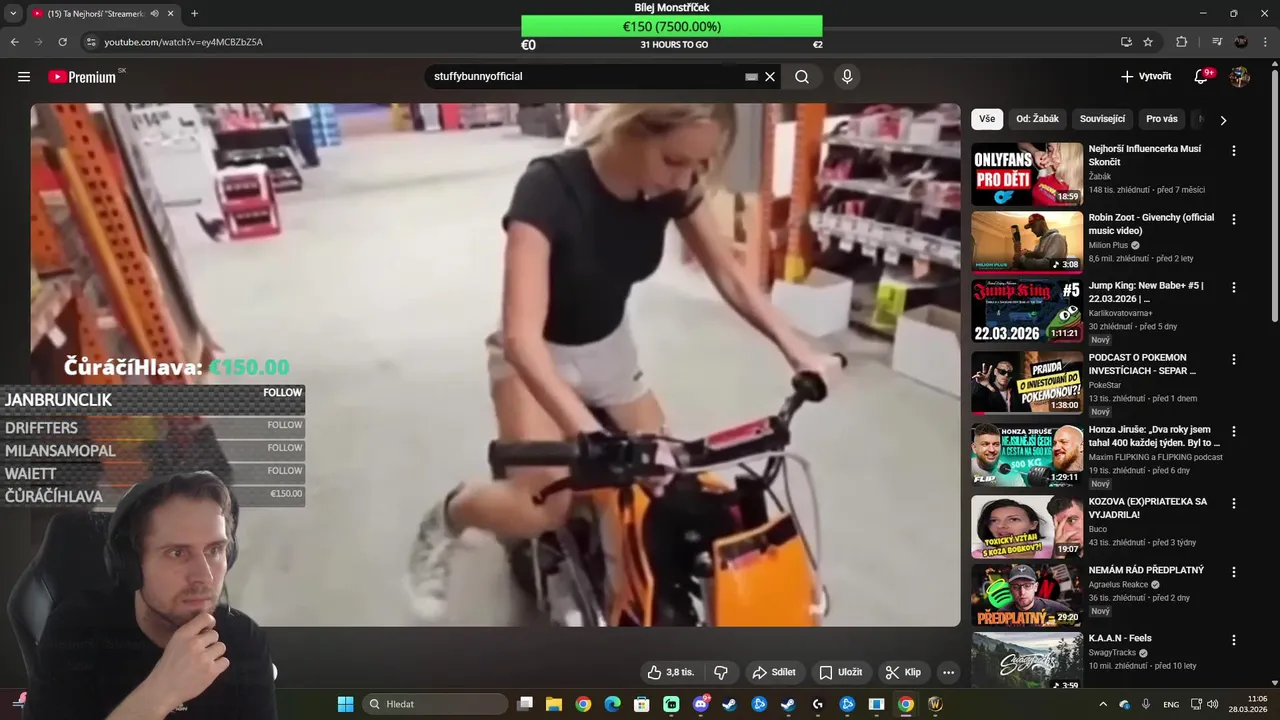The width and height of the screenshot is (1280, 720).
Task: Show more filter chips with arrow
Action: click(x=1223, y=120)
